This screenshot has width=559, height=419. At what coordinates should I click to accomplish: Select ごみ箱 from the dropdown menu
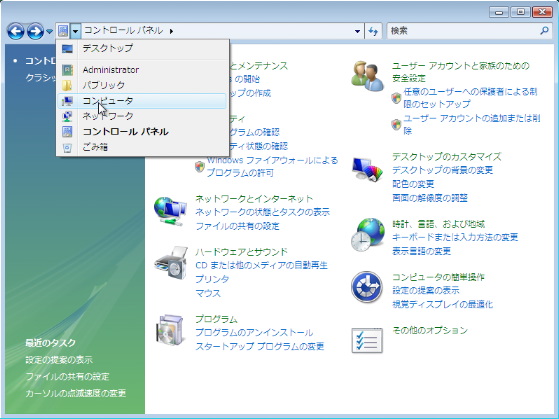pos(142,147)
